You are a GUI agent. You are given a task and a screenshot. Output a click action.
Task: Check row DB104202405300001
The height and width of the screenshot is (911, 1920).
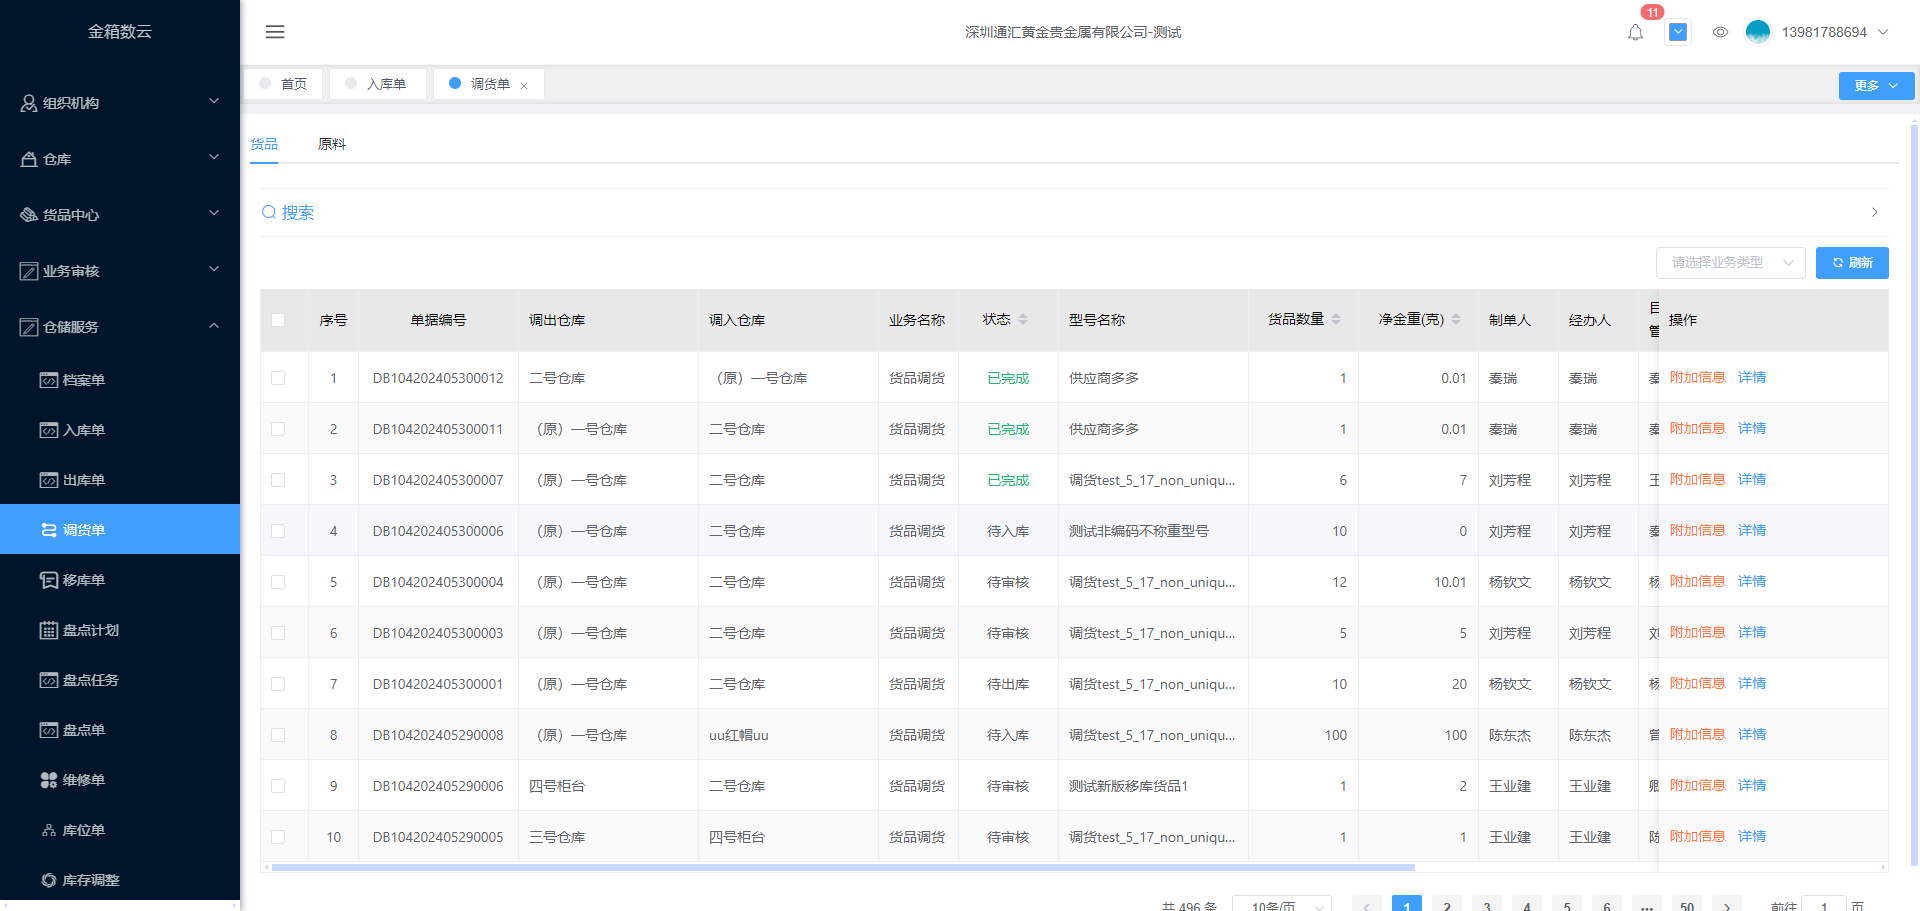click(278, 684)
